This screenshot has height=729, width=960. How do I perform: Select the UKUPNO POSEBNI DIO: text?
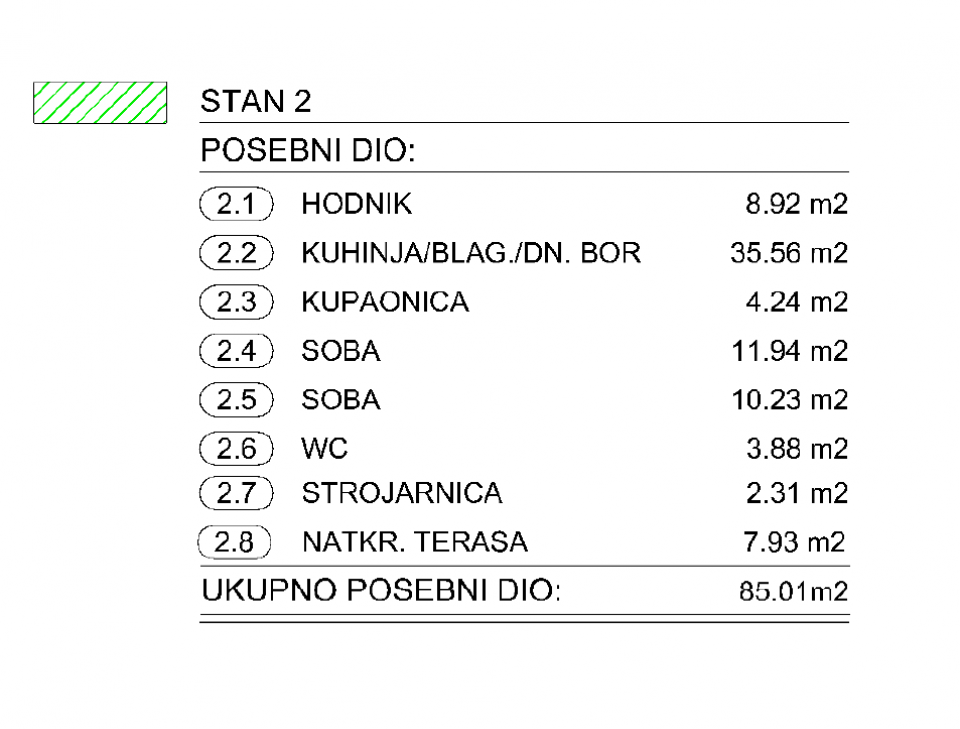382,591
